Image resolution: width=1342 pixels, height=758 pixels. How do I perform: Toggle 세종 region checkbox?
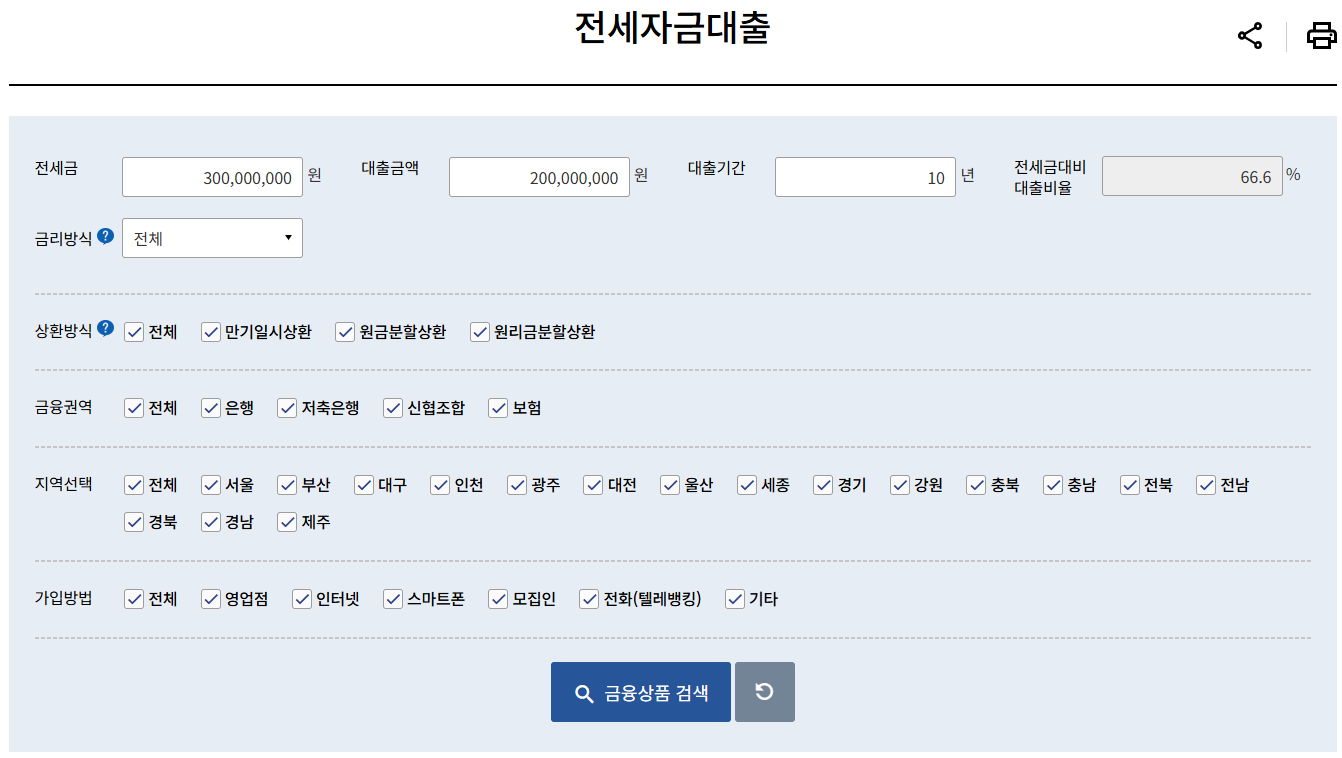pos(747,485)
